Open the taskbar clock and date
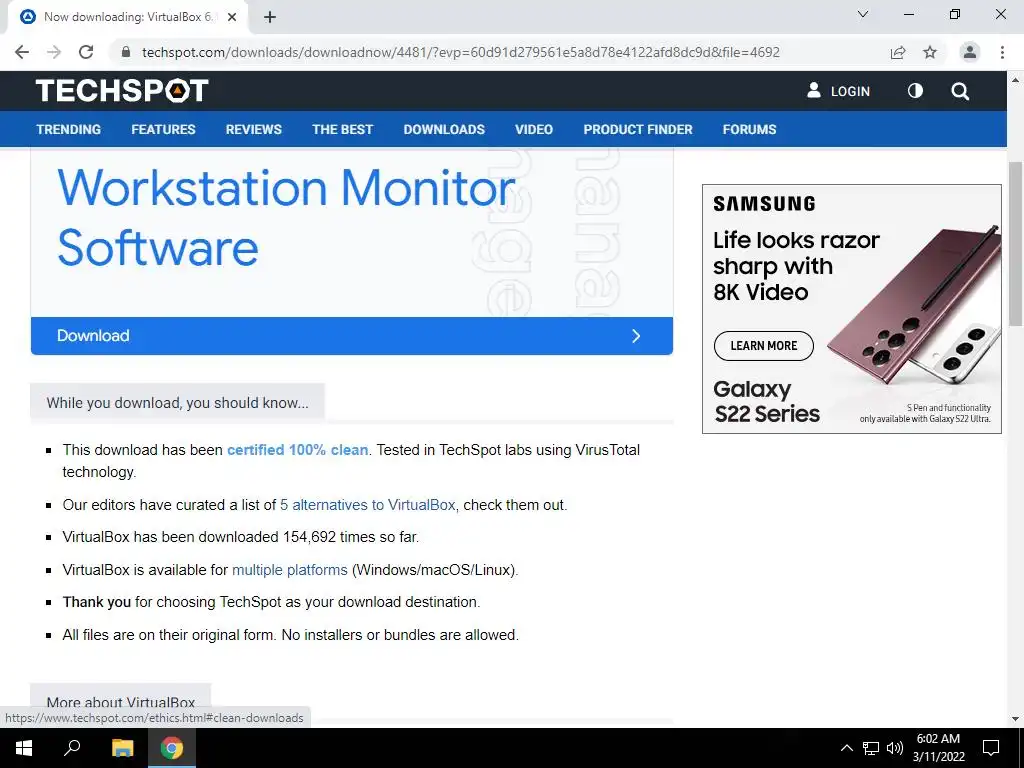 (x=938, y=748)
